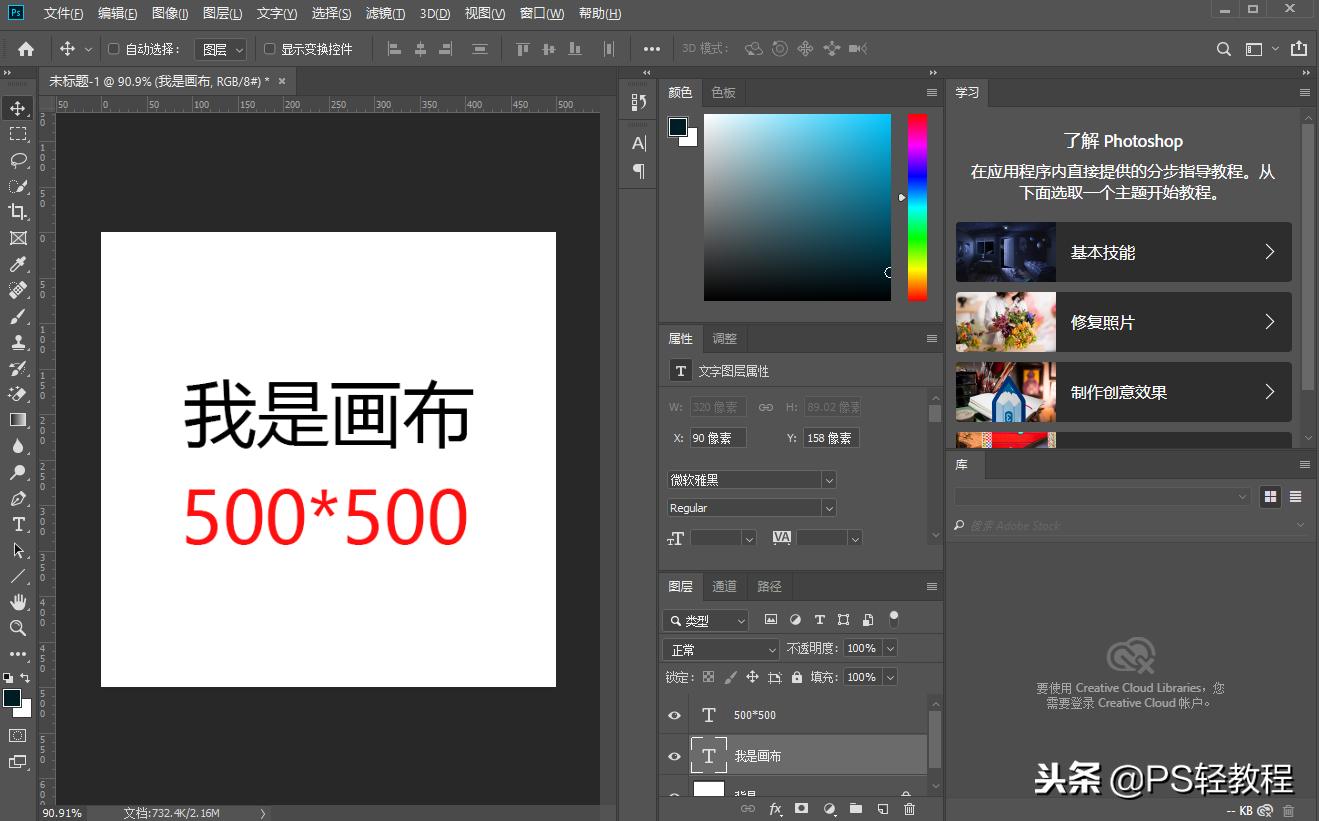
Task: Click the 搜索 Adobe Stock search field
Action: [x=1100, y=525]
